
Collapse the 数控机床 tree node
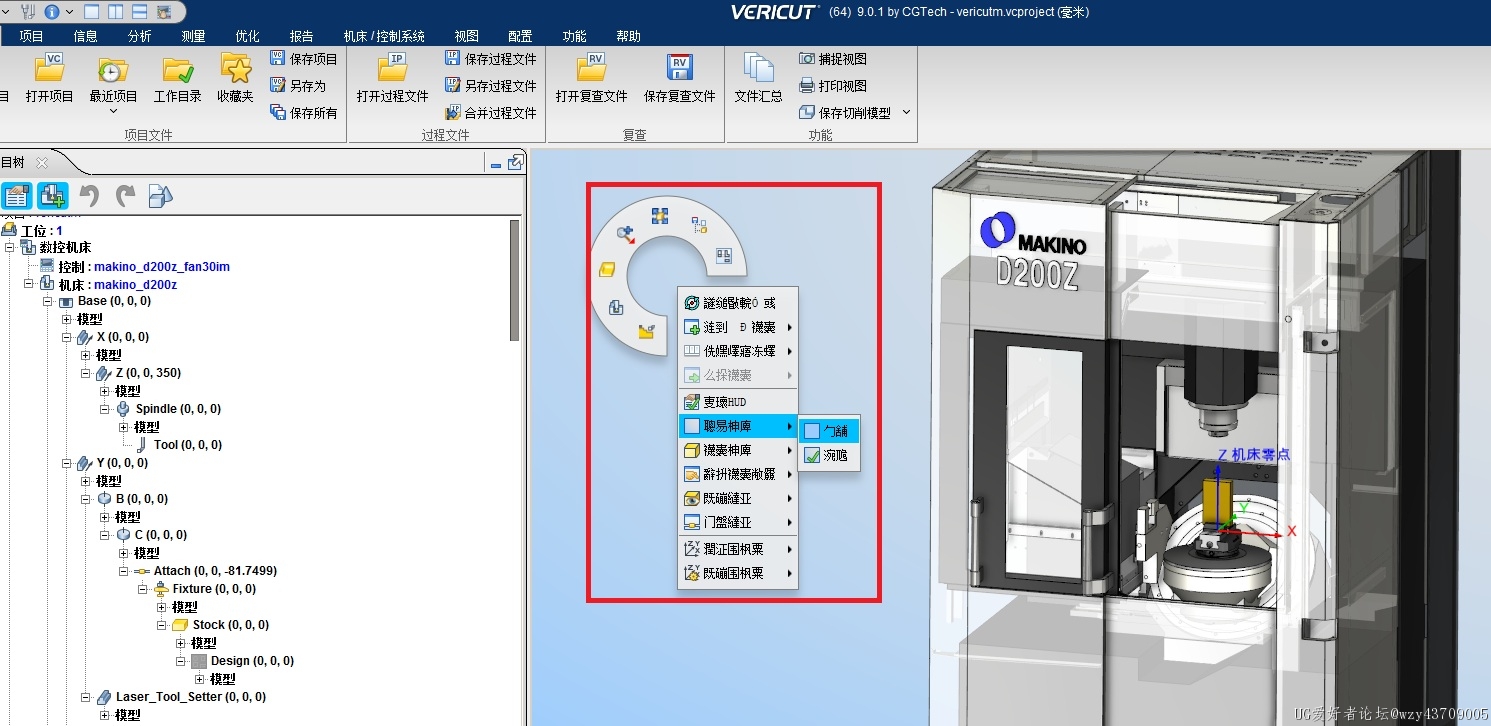point(11,247)
